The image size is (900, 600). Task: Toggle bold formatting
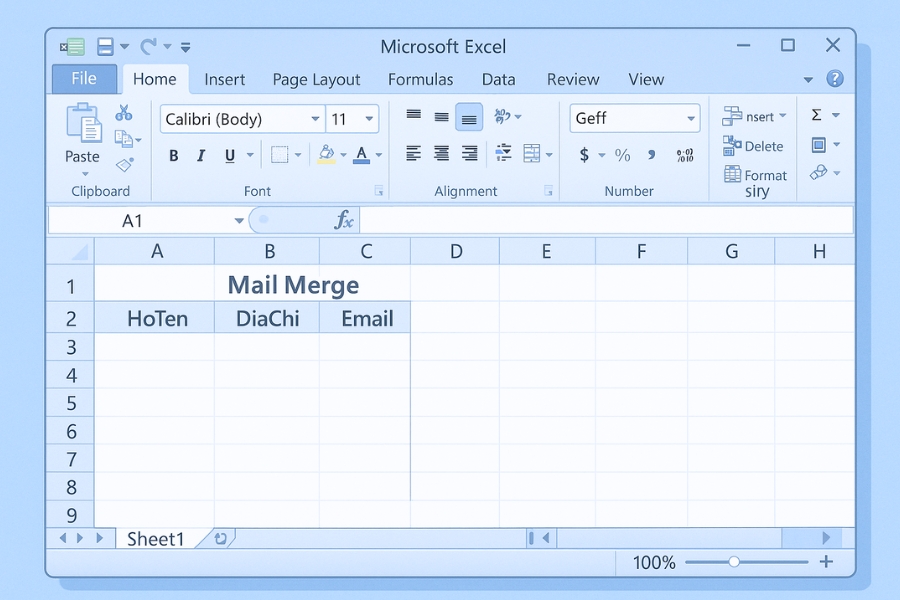tap(173, 156)
